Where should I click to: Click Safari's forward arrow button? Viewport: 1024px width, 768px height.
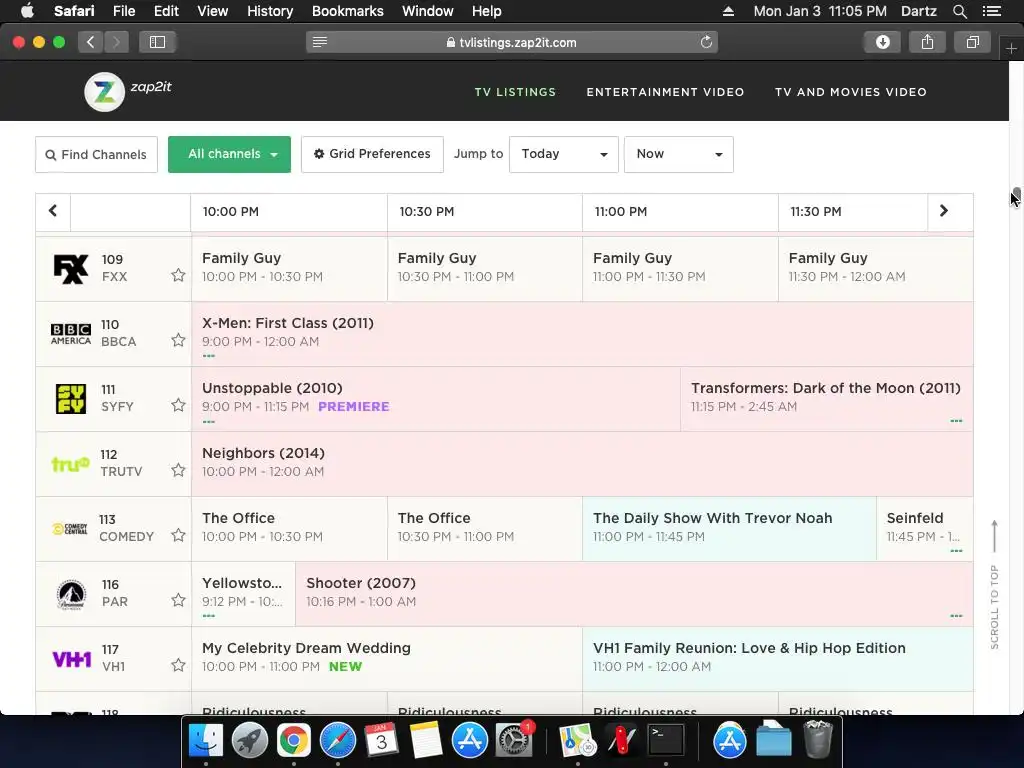coord(116,42)
